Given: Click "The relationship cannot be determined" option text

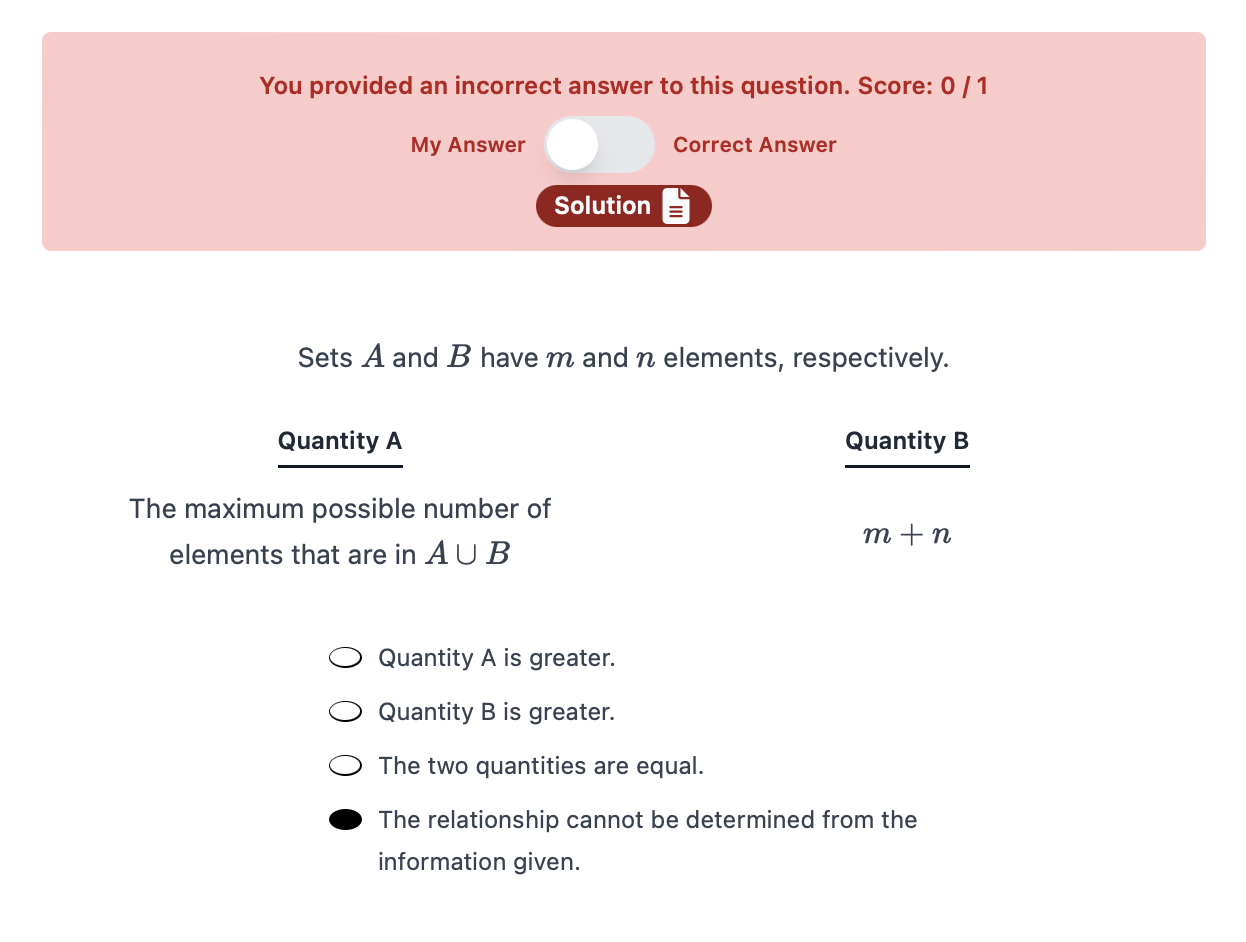Looking at the screenshot, I should click(x=647, y=820).
